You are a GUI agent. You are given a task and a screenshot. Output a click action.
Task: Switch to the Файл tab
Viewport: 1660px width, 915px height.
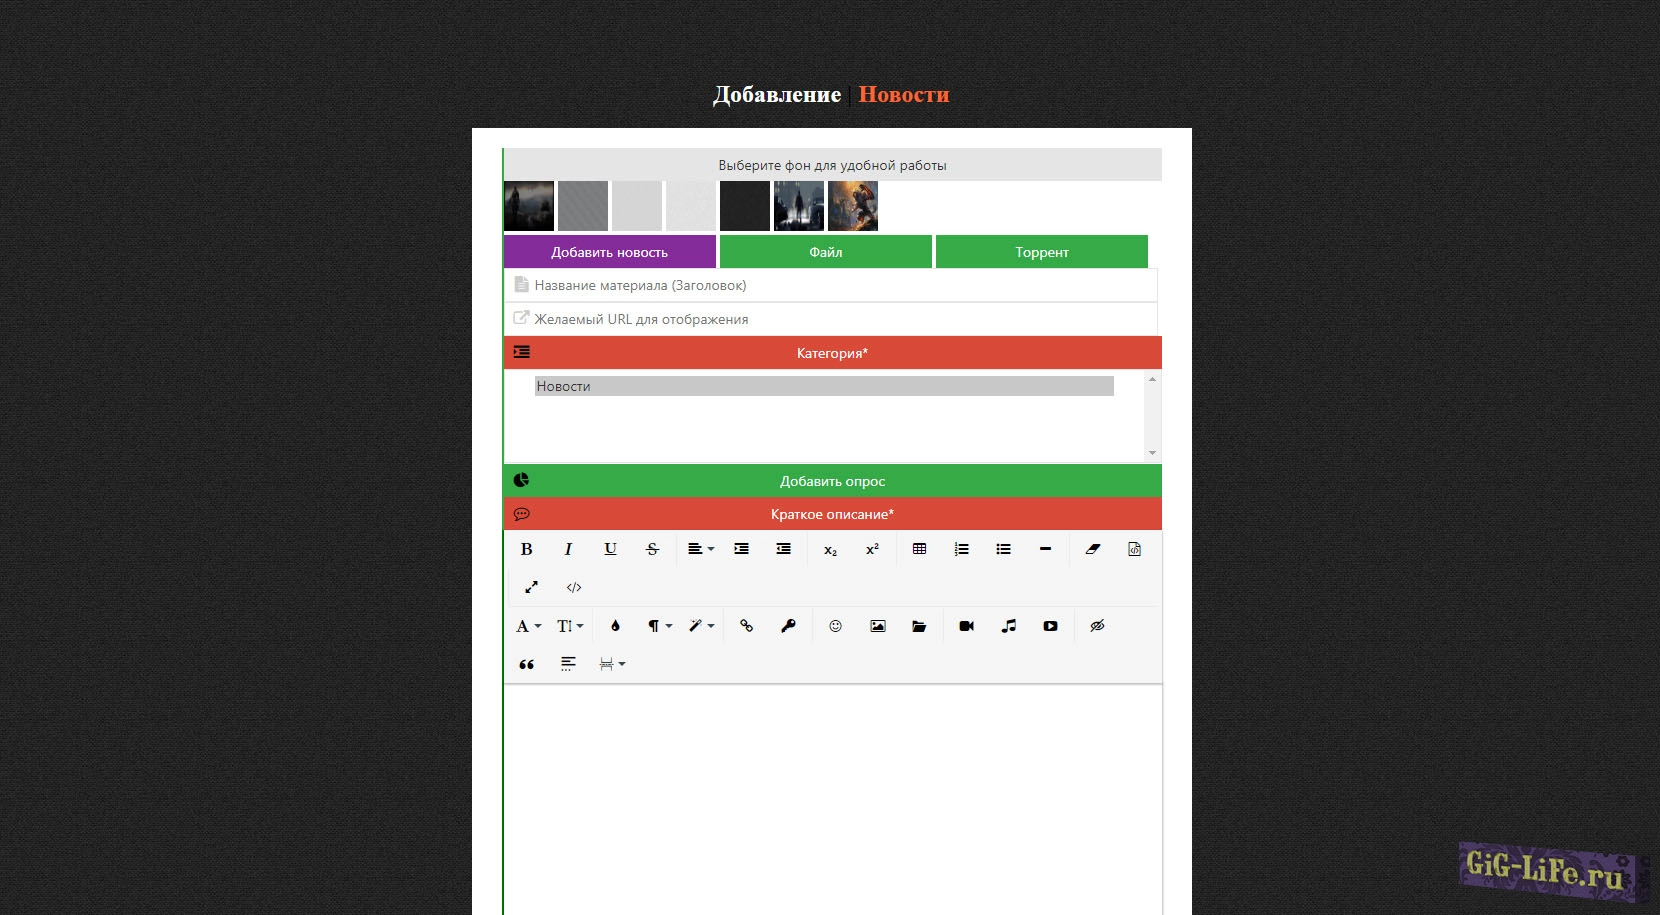pyautogui.click(x=825, y=252)
